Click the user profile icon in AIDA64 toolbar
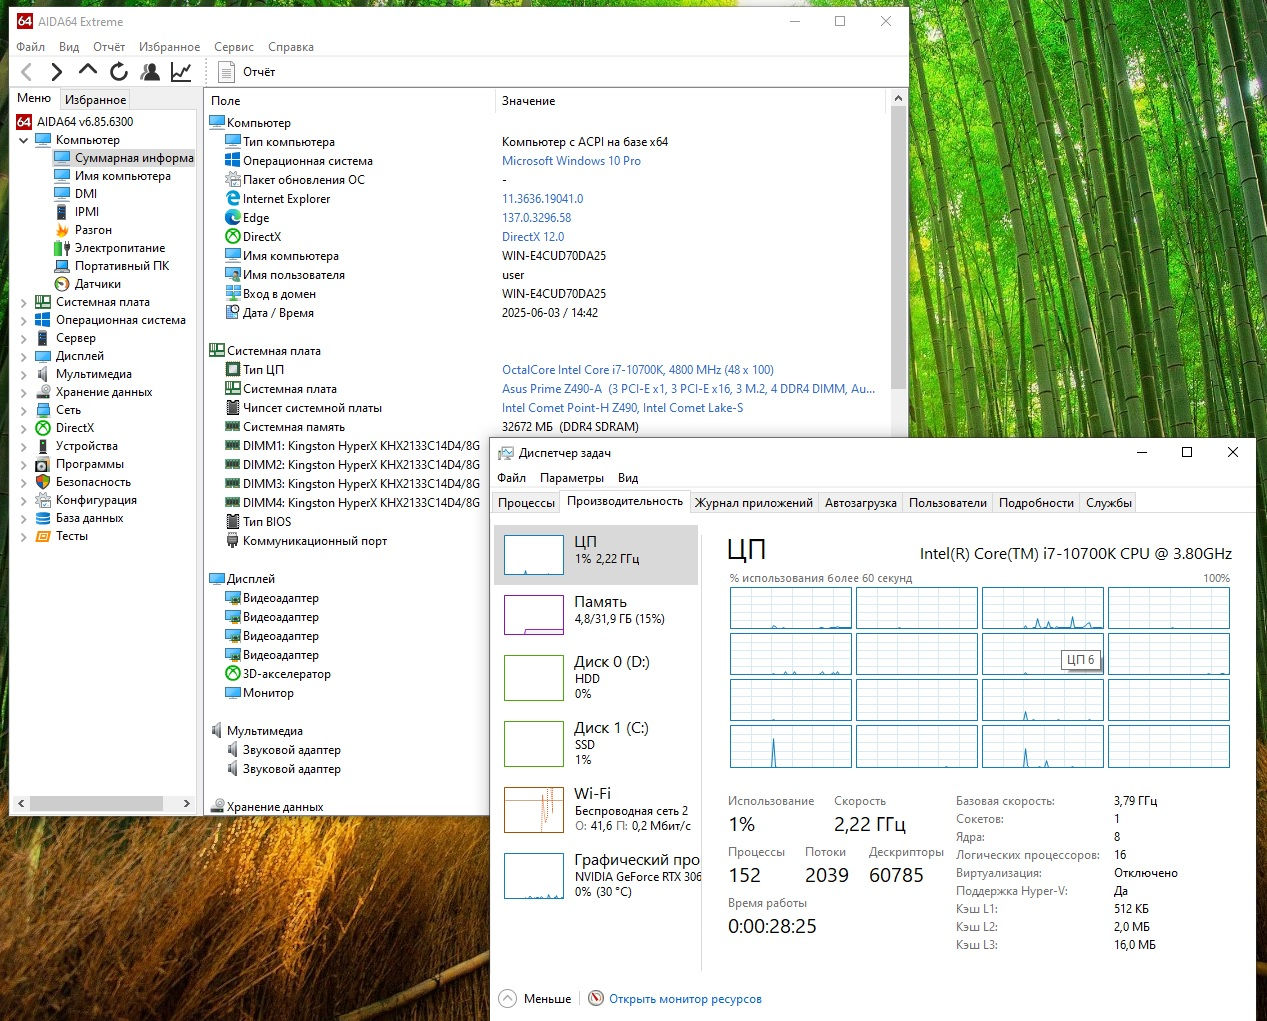1267x1021 pixels. coord(150,71)
